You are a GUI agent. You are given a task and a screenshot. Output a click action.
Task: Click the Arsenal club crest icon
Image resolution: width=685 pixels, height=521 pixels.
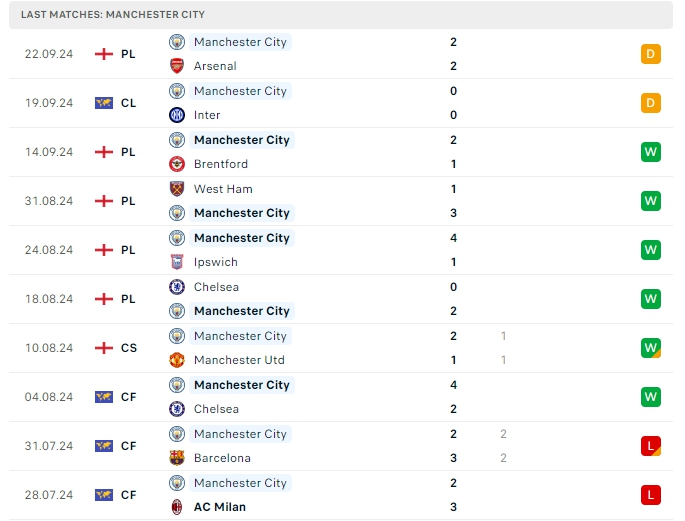coord(177,66)
